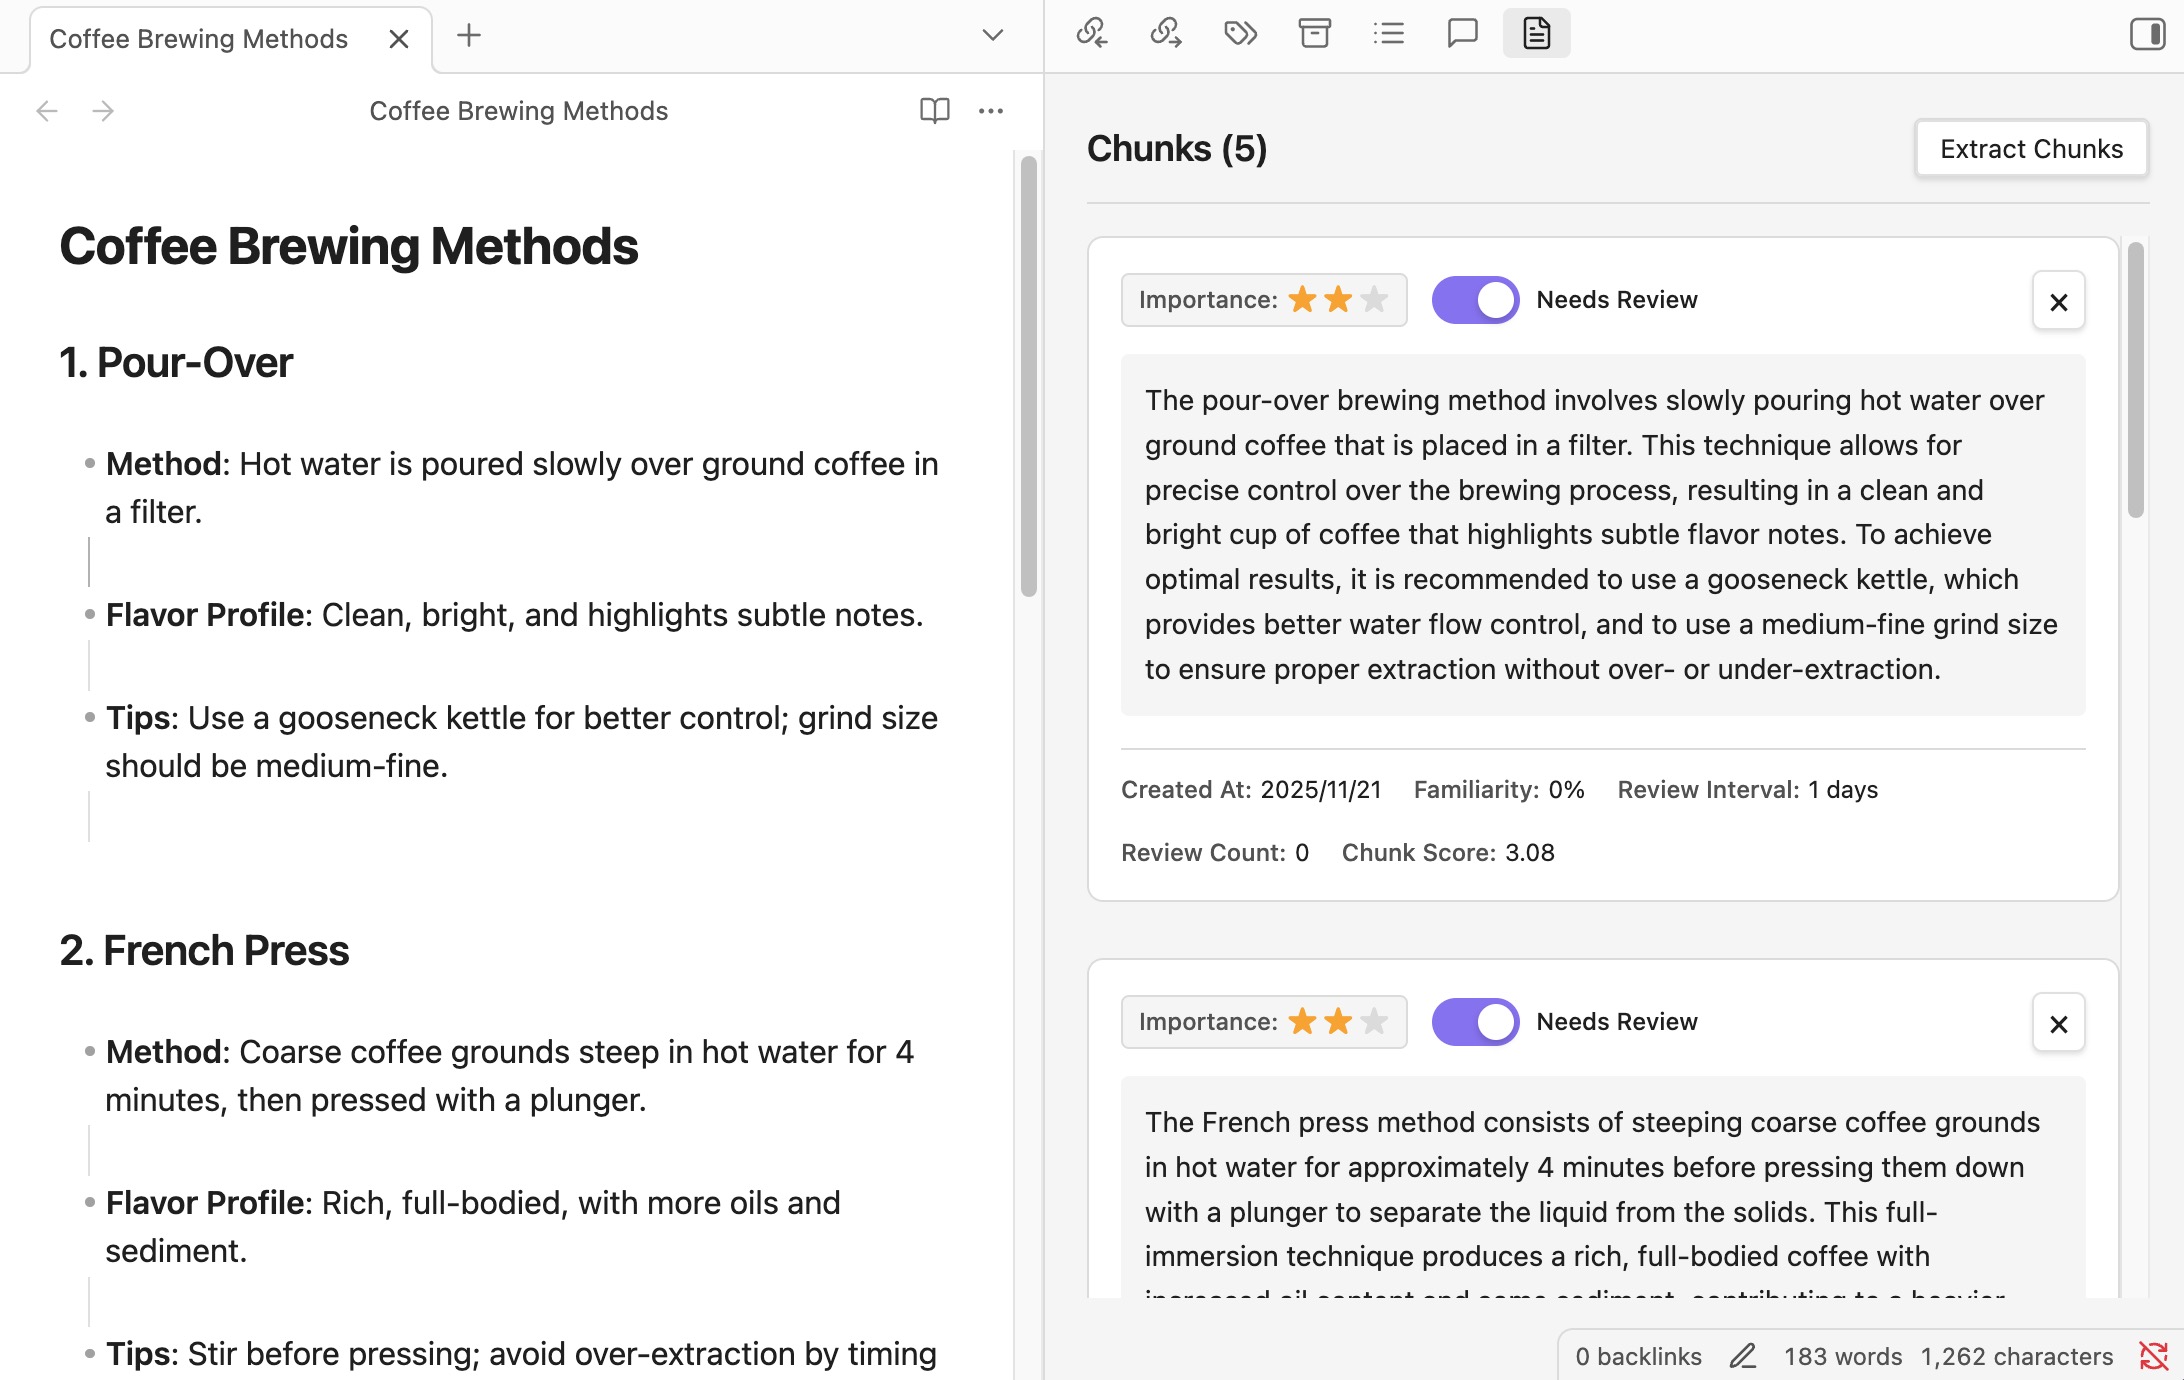Image resolution: width=2184 pixels, height=1380 pixels.
Task: Switch note to reading view
Action: click(x=934, y=110)
